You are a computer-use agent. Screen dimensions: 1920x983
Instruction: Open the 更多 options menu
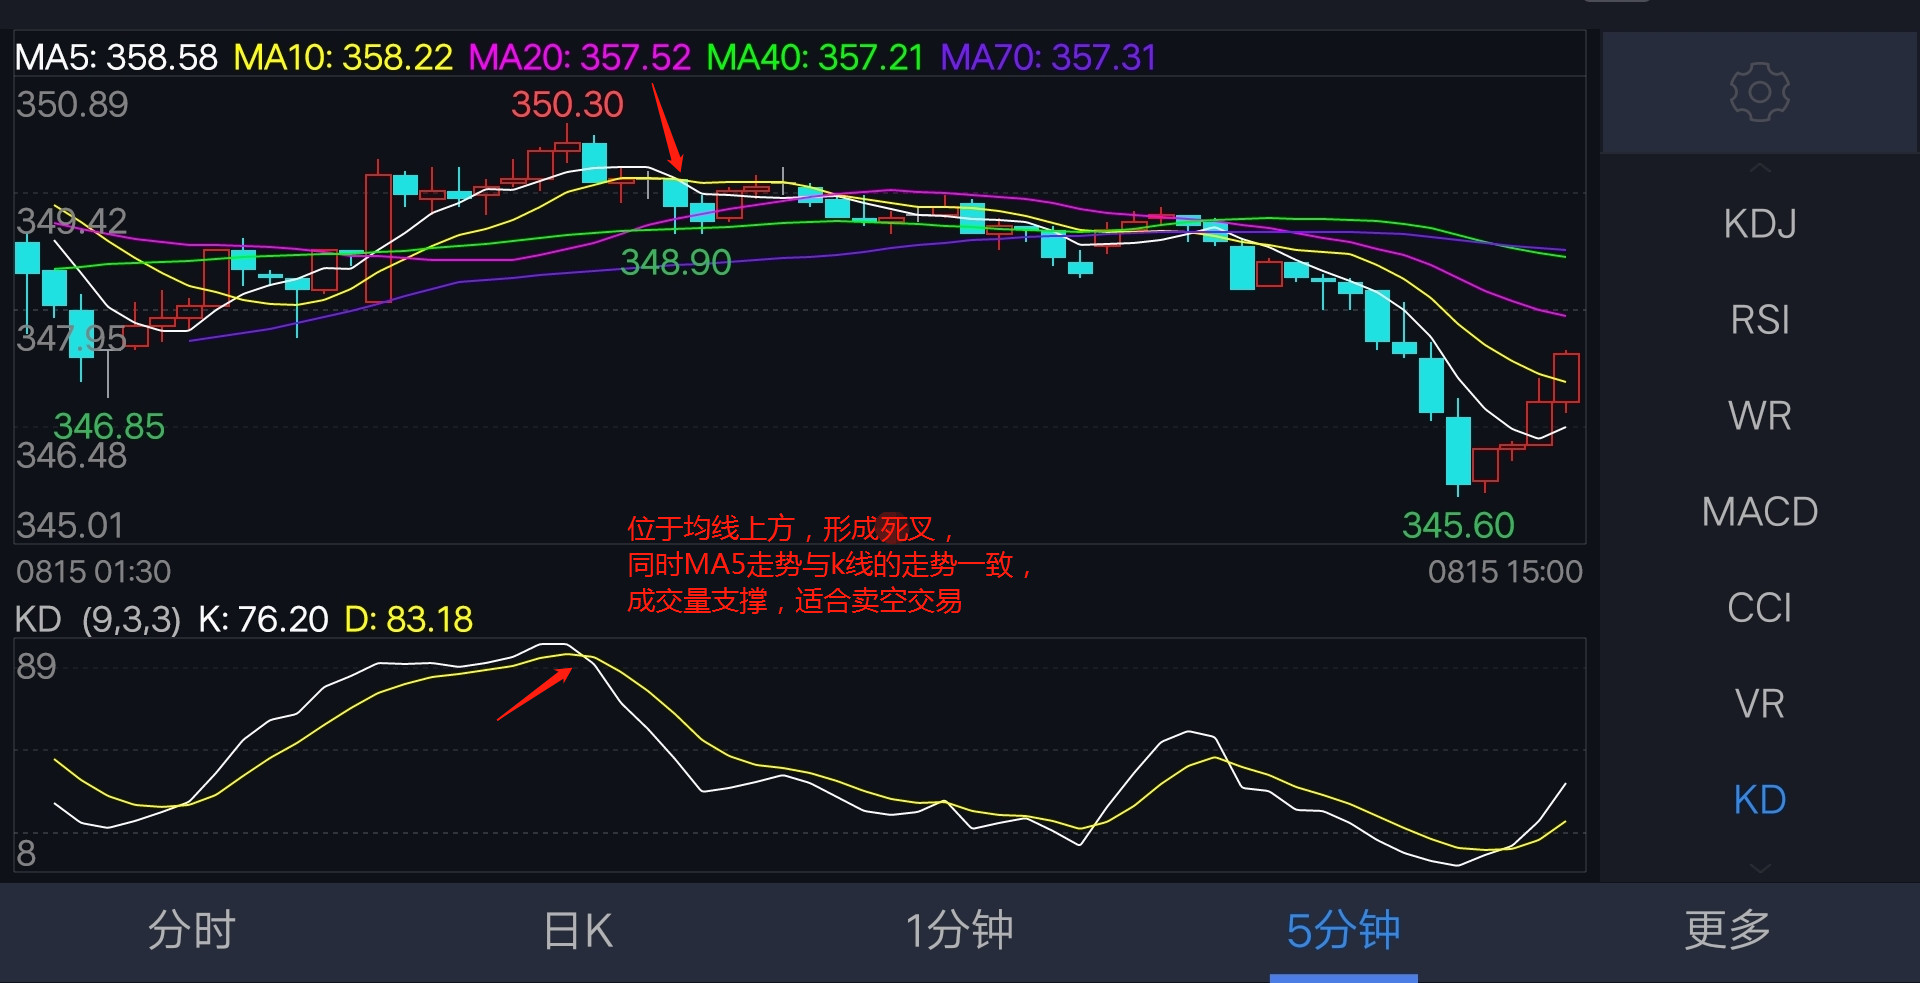click(1725, 930)
